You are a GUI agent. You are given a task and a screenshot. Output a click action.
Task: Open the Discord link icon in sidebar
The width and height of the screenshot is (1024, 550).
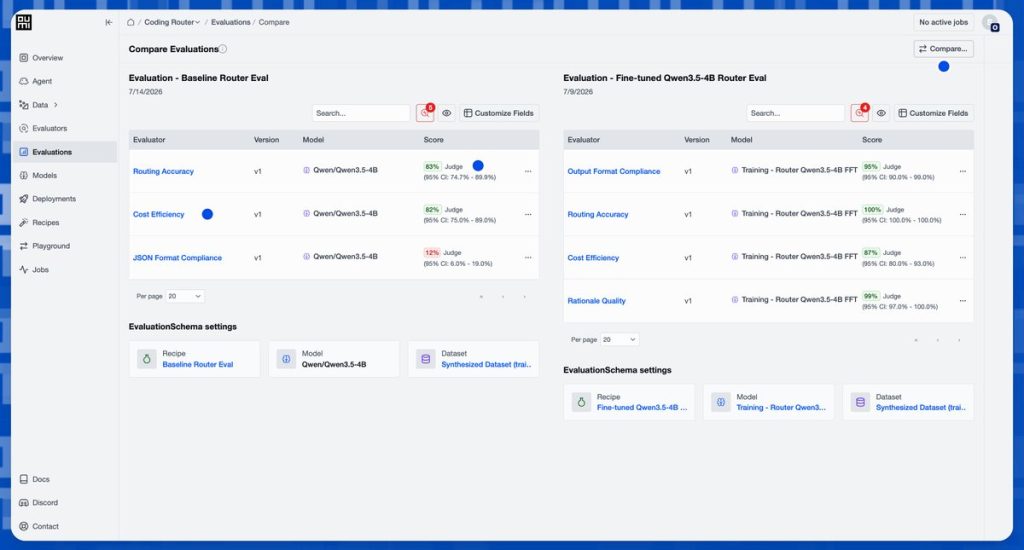coord(24,502)
